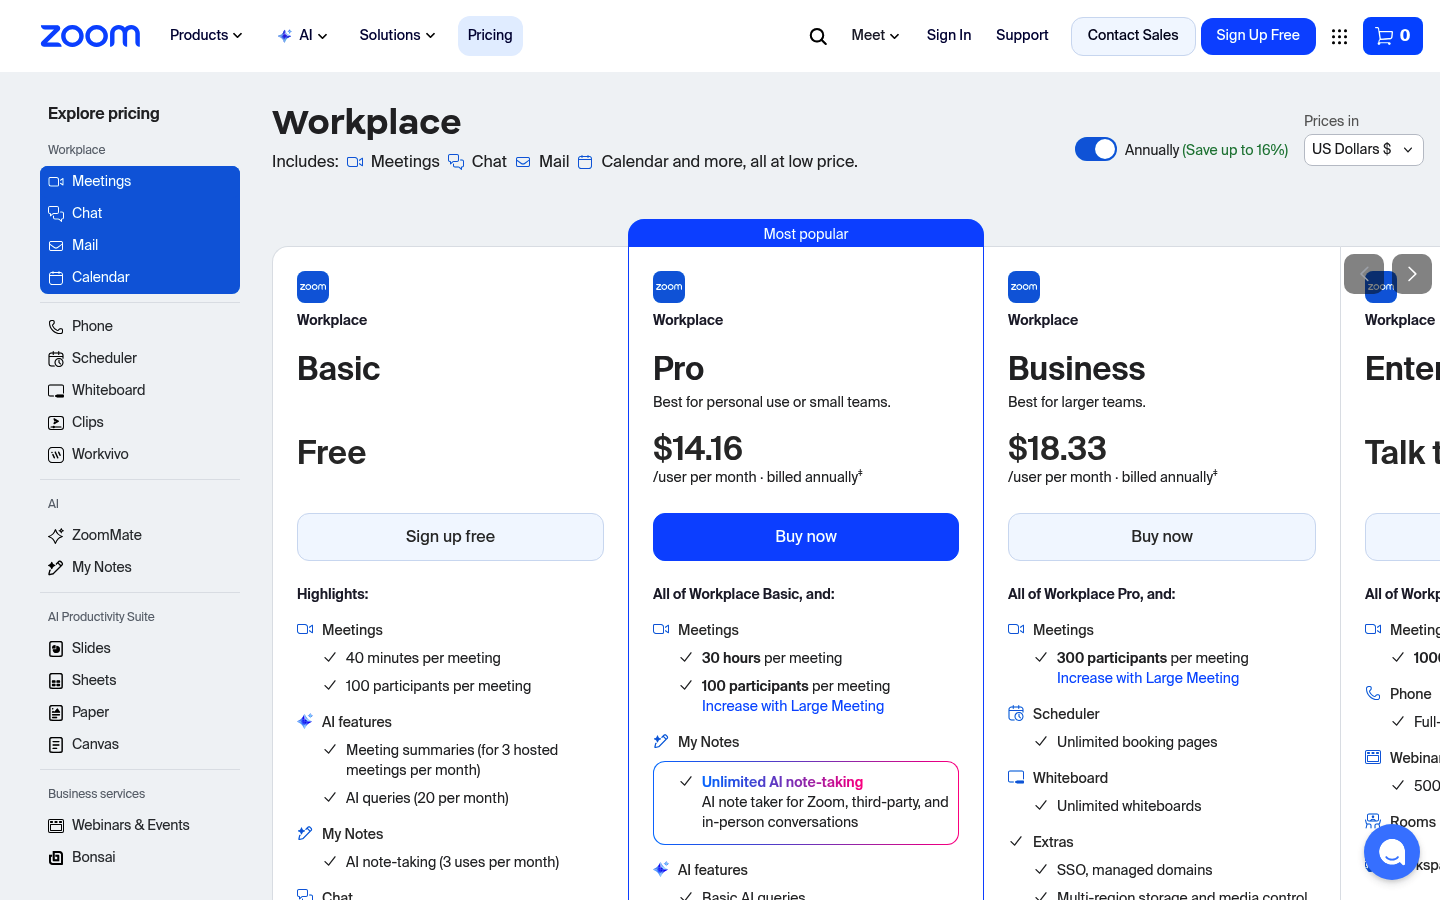Click 'SSO, managed domains' text
Viewport: 1440px width, 900px height.
[1134, 870]
